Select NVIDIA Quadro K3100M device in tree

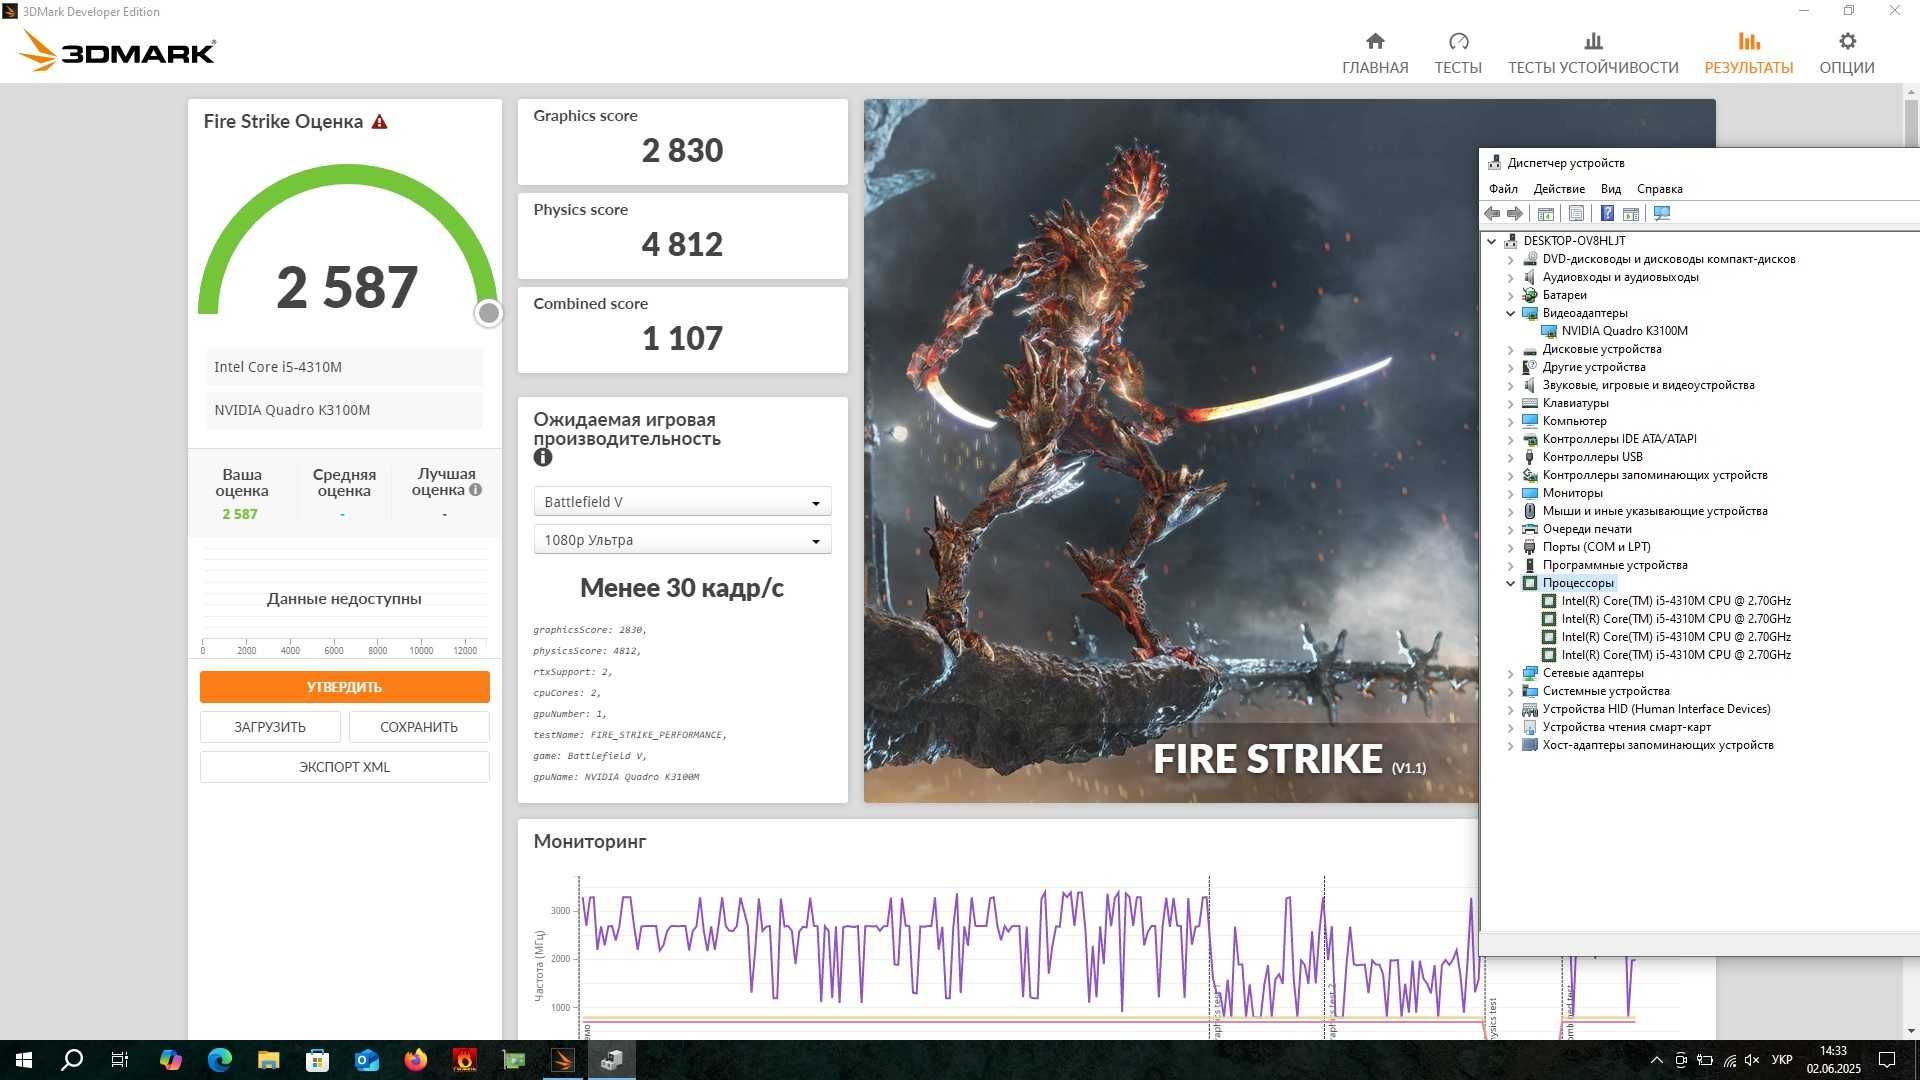pyautogui.click(x=1624, y=331)
